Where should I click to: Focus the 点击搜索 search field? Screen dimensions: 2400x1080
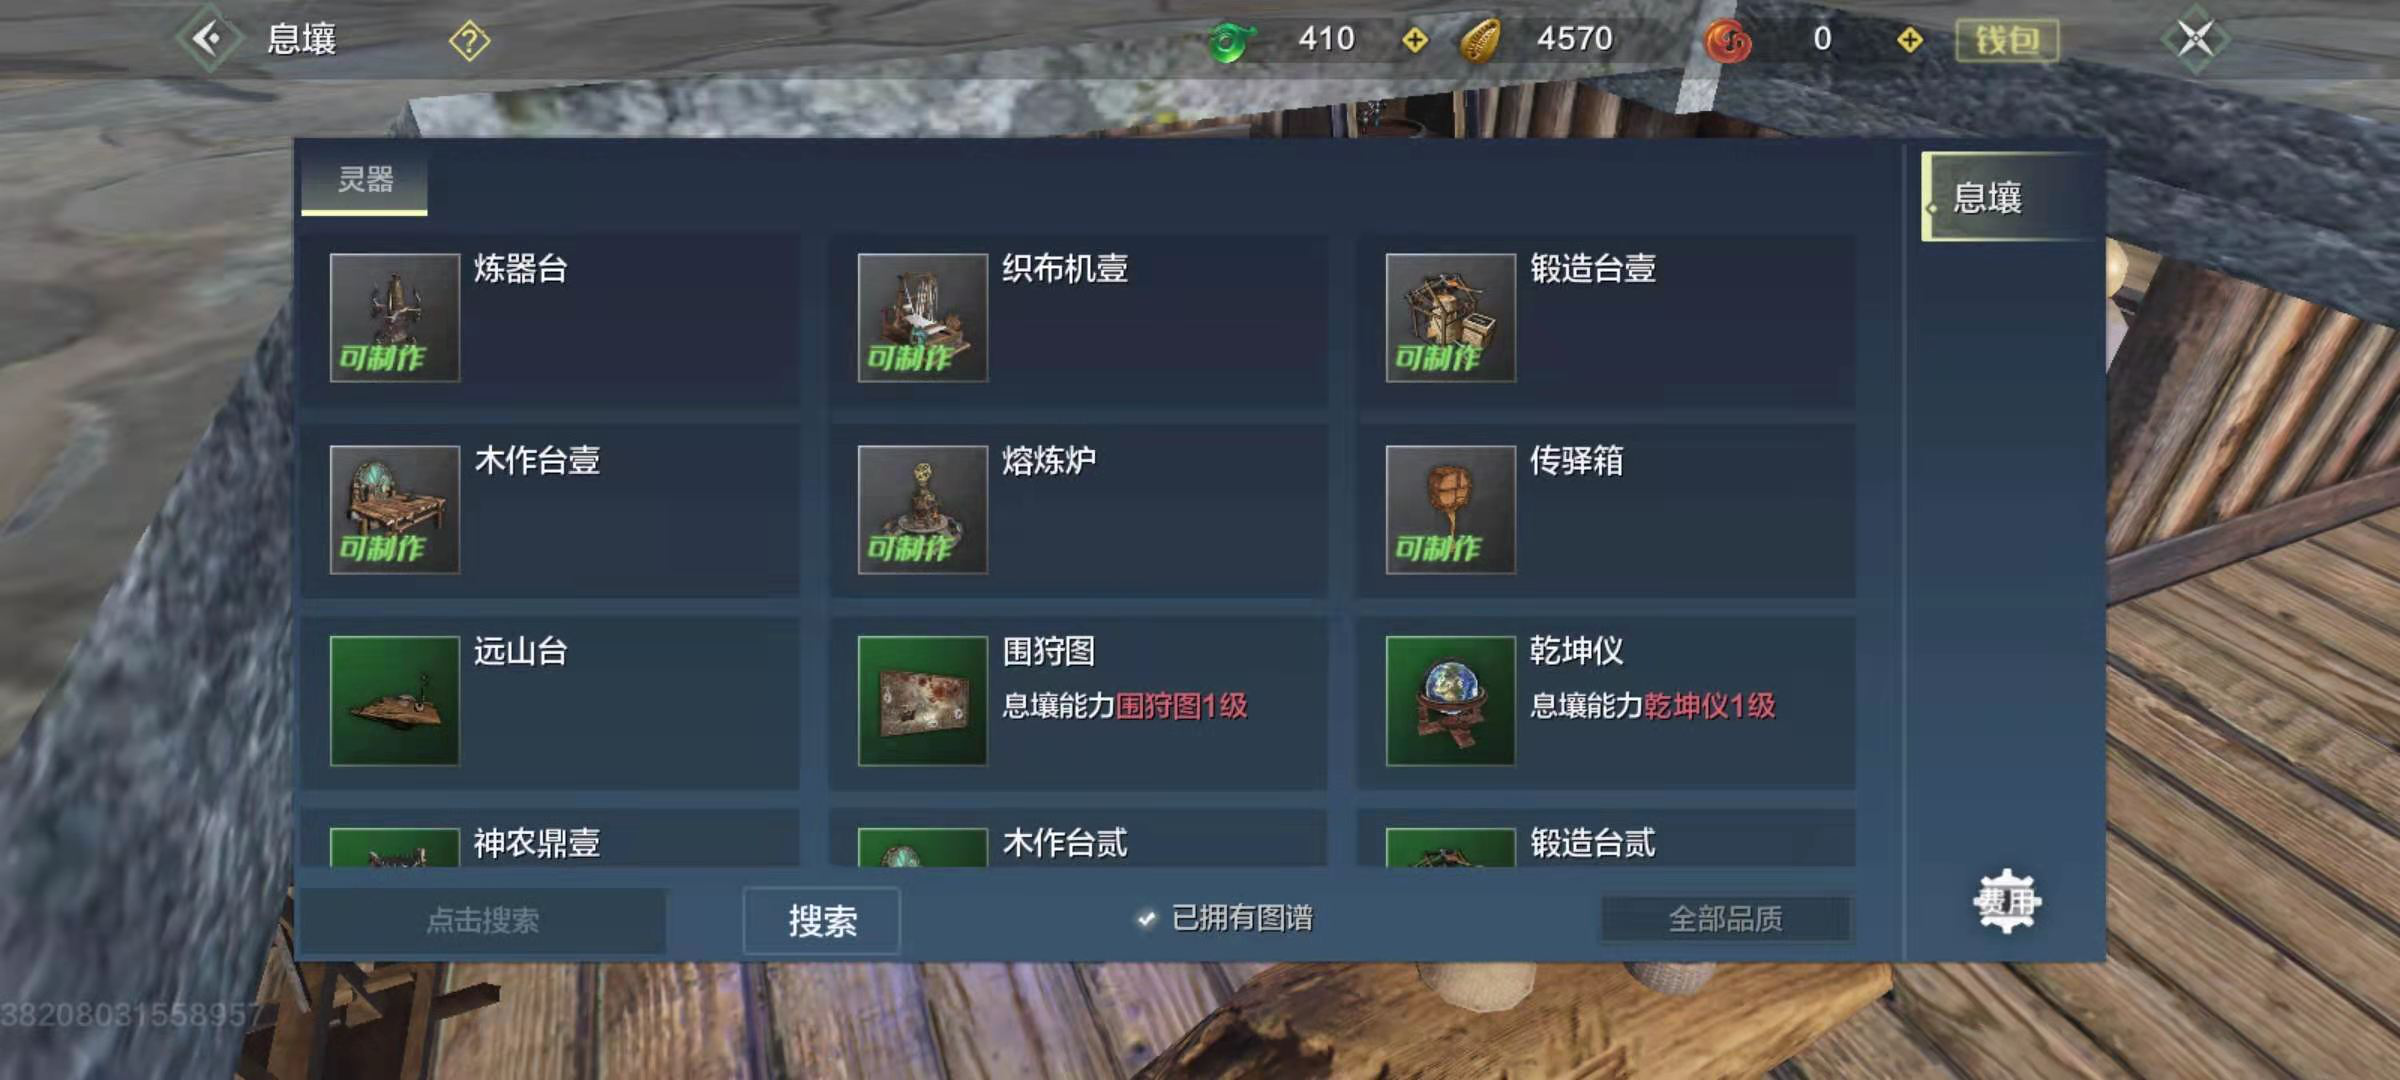(483, 920)
